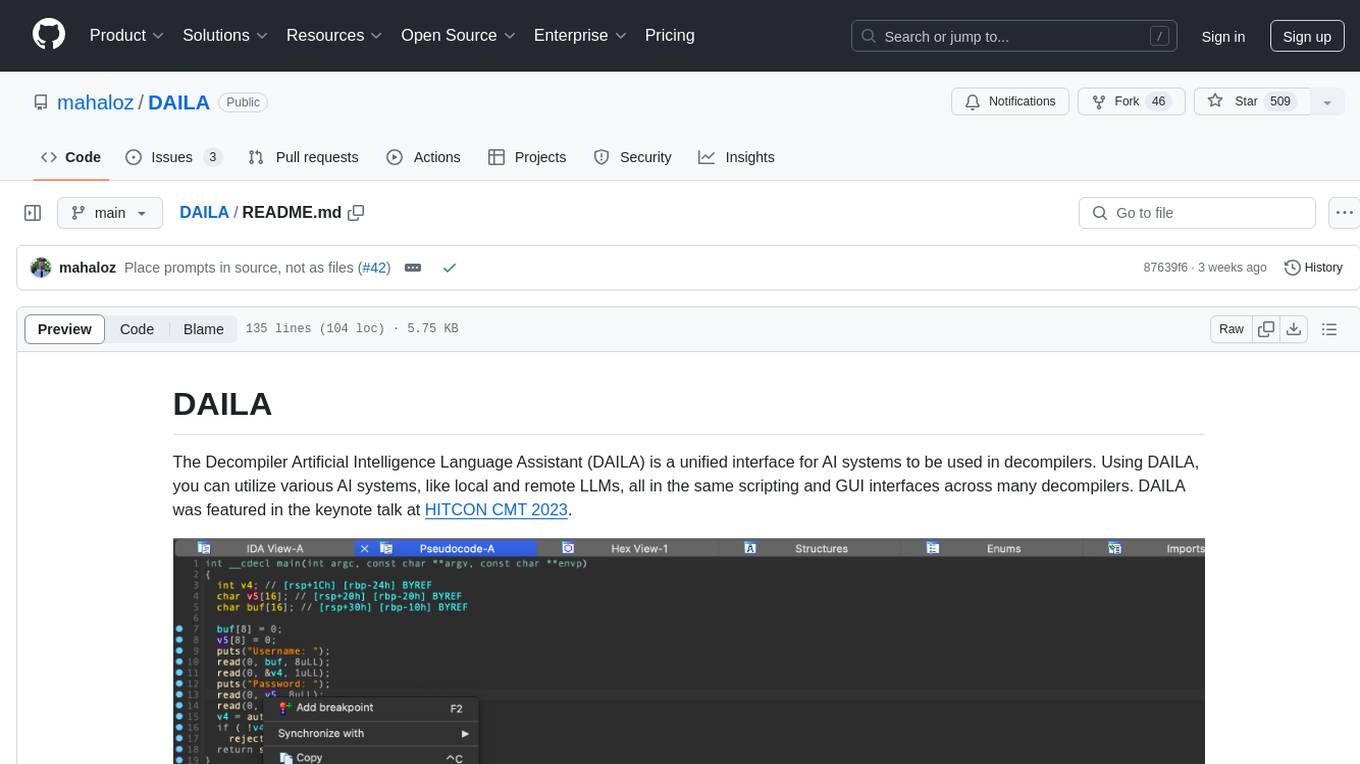1360x764 pixels.
Task: Open the Actions tab
Action: 423,157
